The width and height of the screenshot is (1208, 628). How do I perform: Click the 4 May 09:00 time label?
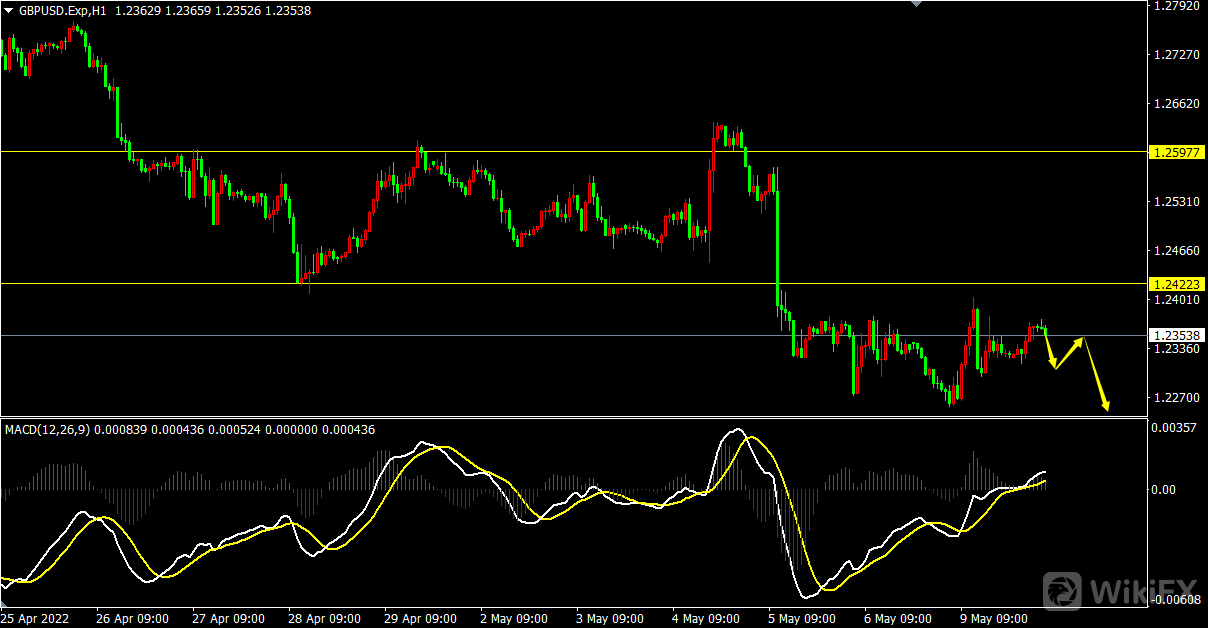[706, 619]
